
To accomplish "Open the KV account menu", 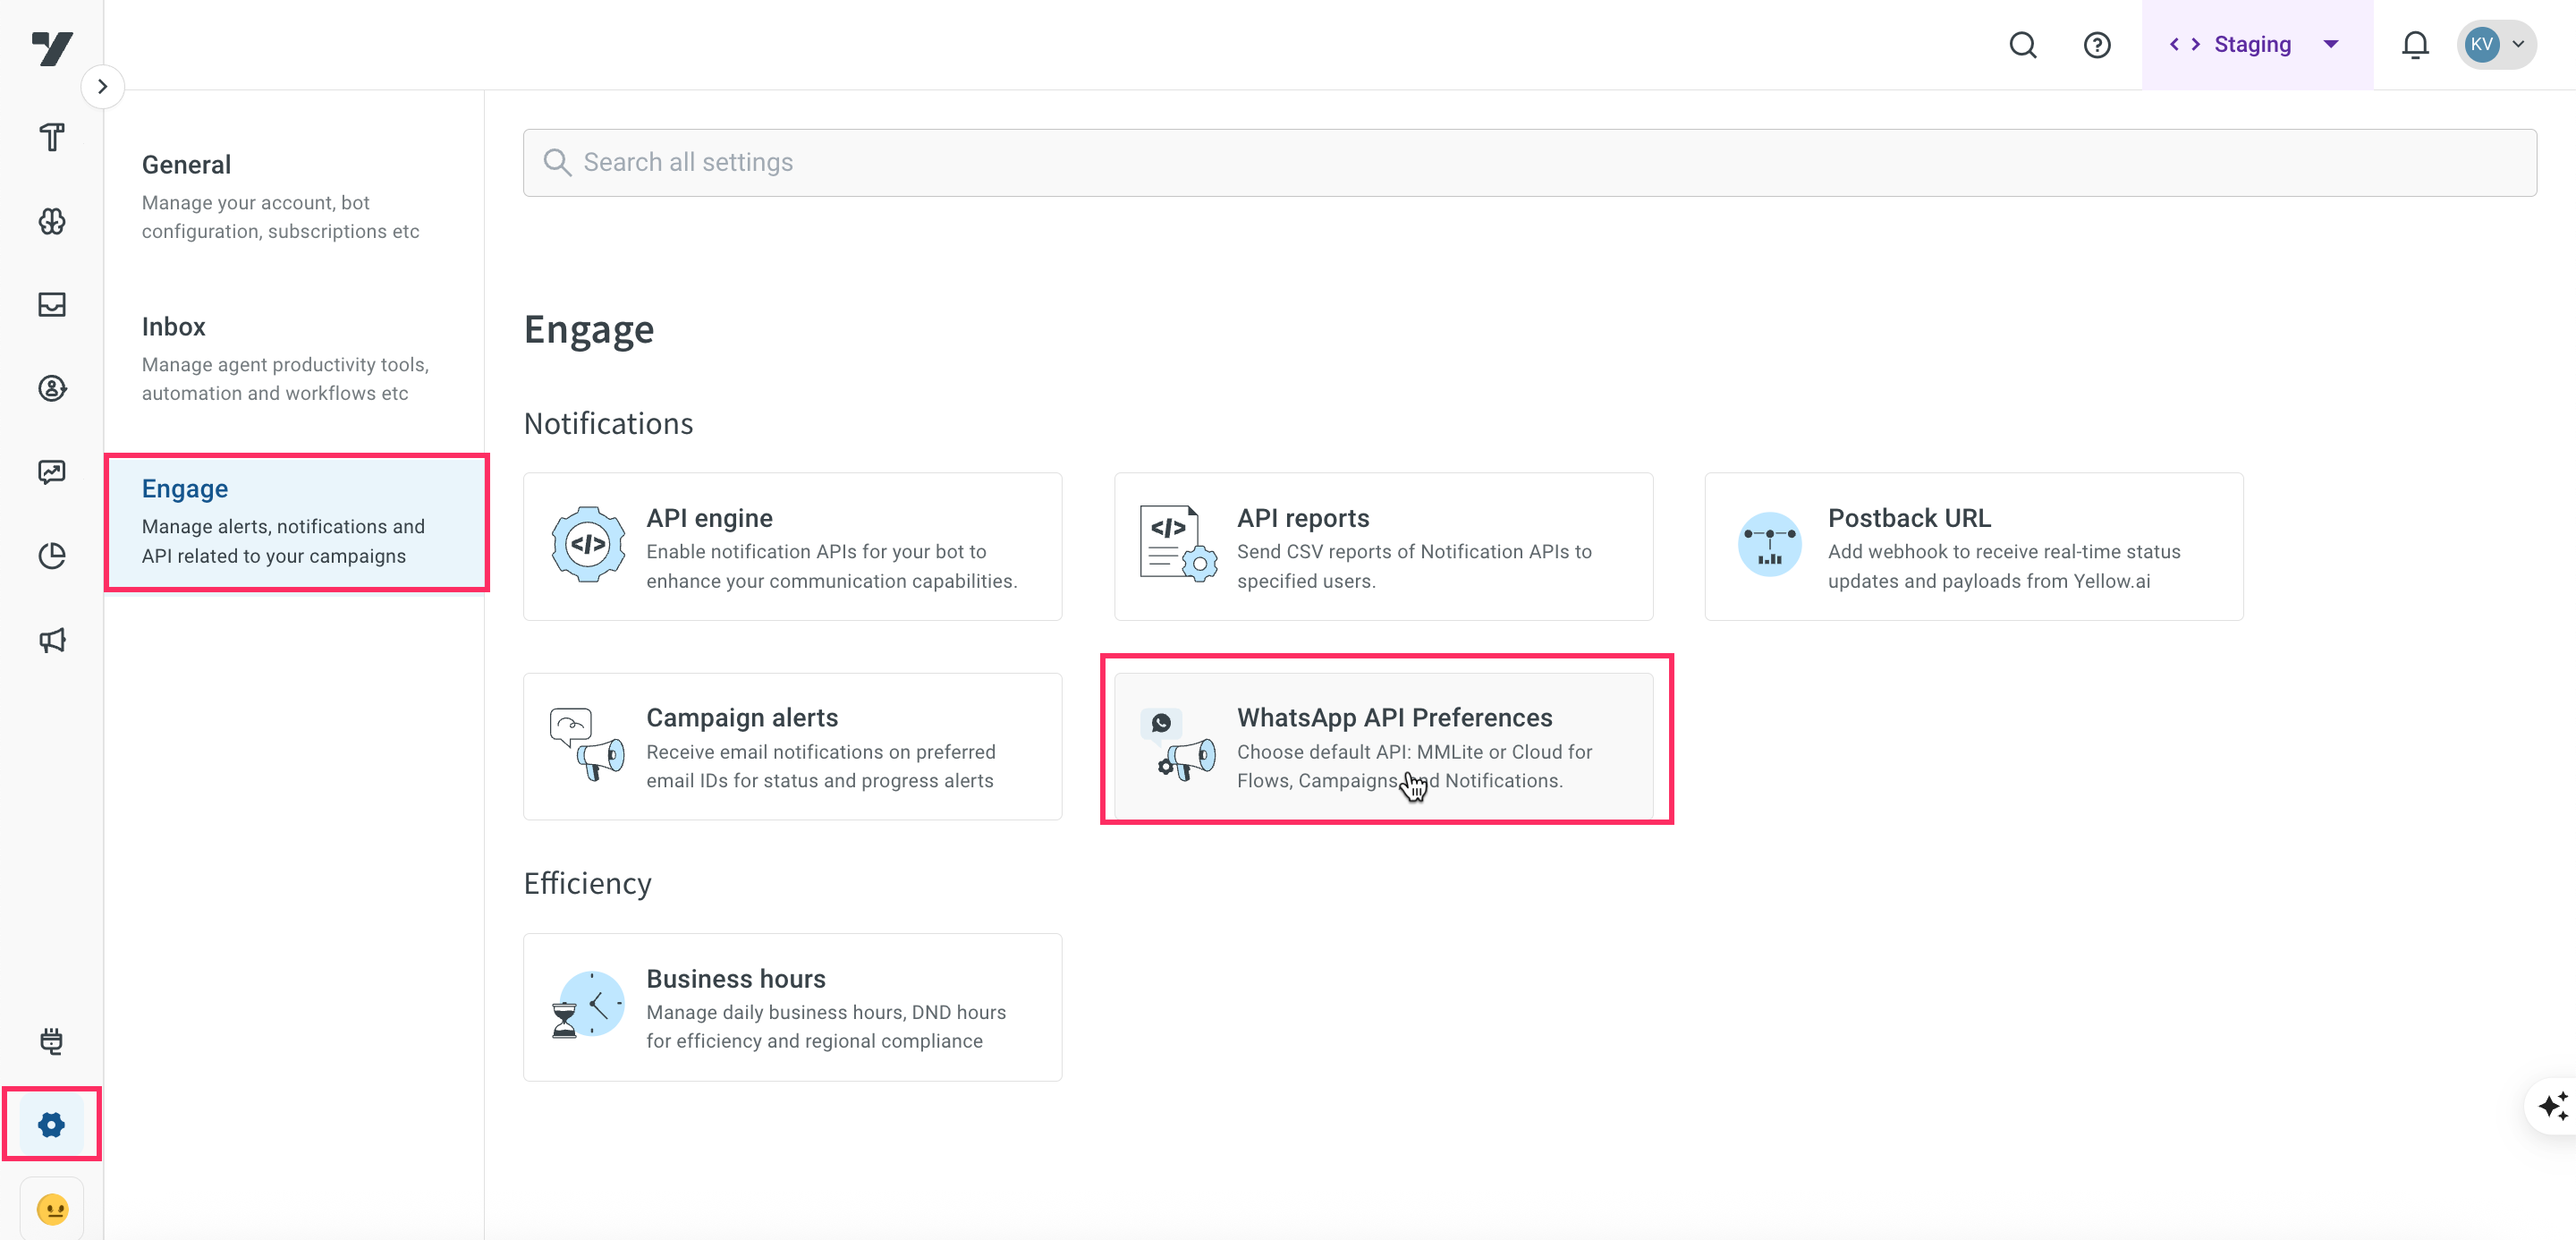I will [x=2496, y=45].
